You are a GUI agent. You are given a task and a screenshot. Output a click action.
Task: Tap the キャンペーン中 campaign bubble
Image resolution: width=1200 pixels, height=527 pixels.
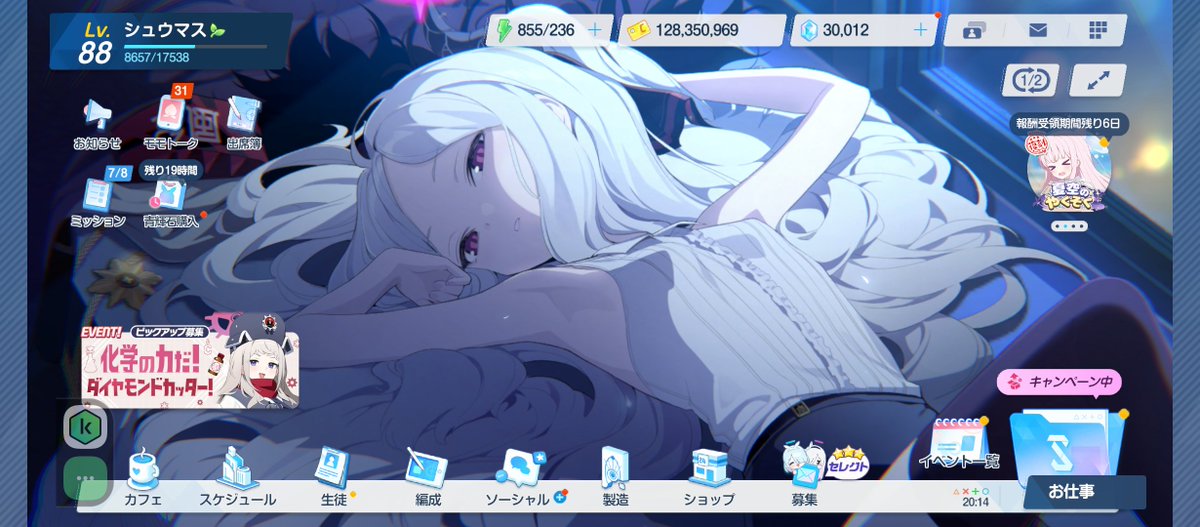click(x=1059, y=382)
